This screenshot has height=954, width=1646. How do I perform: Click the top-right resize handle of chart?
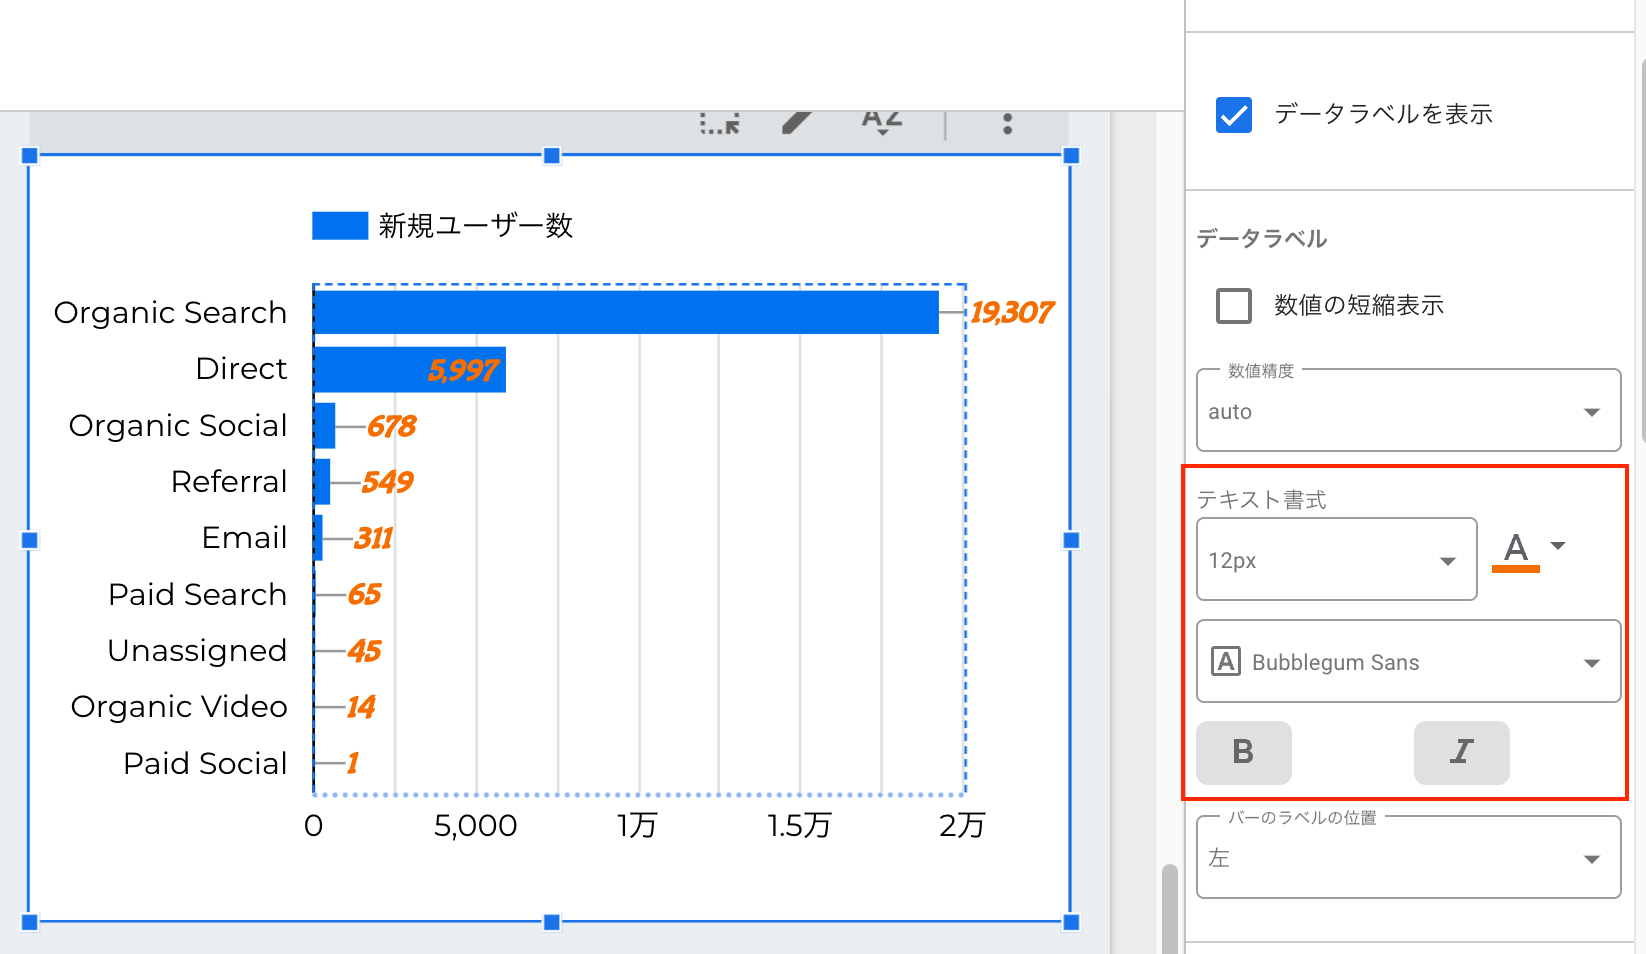pyautogui.click(x=1071, y=156)
